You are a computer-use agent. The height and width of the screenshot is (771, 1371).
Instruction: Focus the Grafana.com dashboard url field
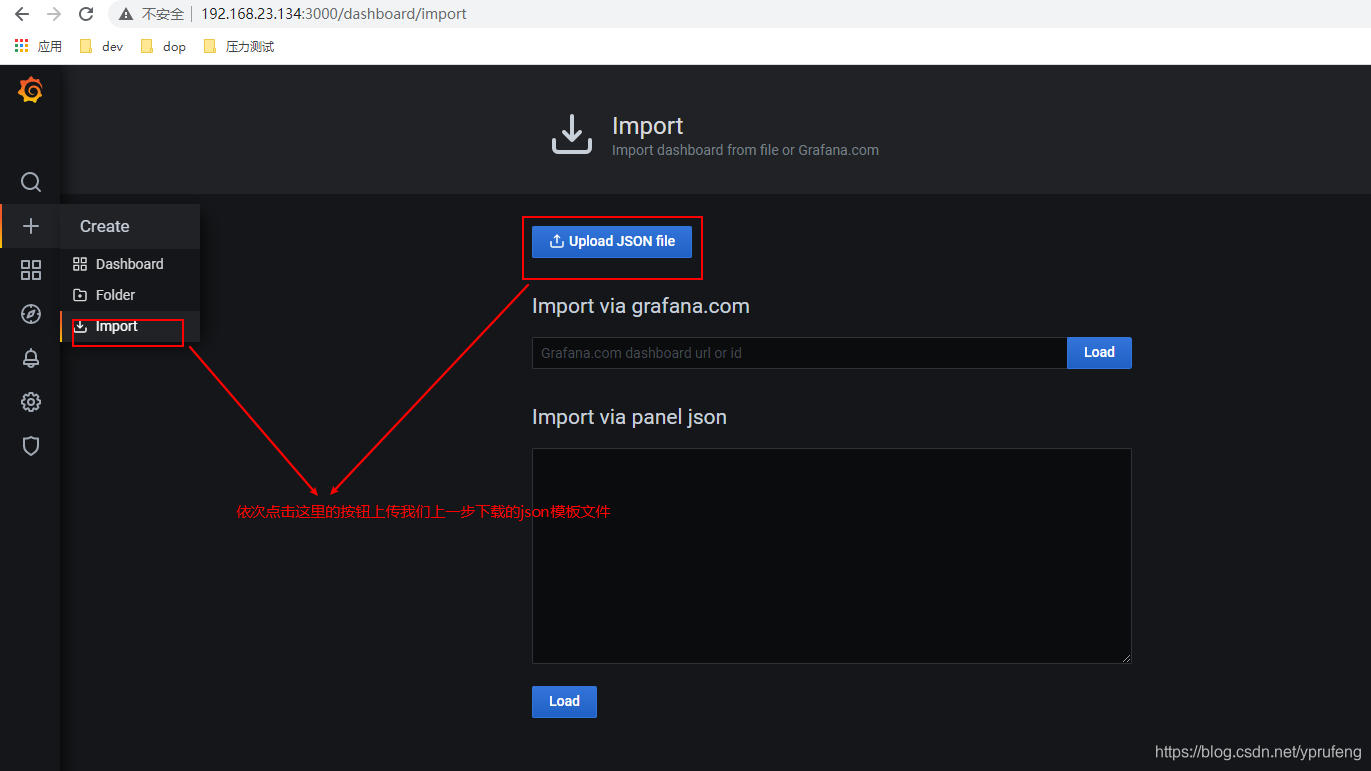coord(799,353)
